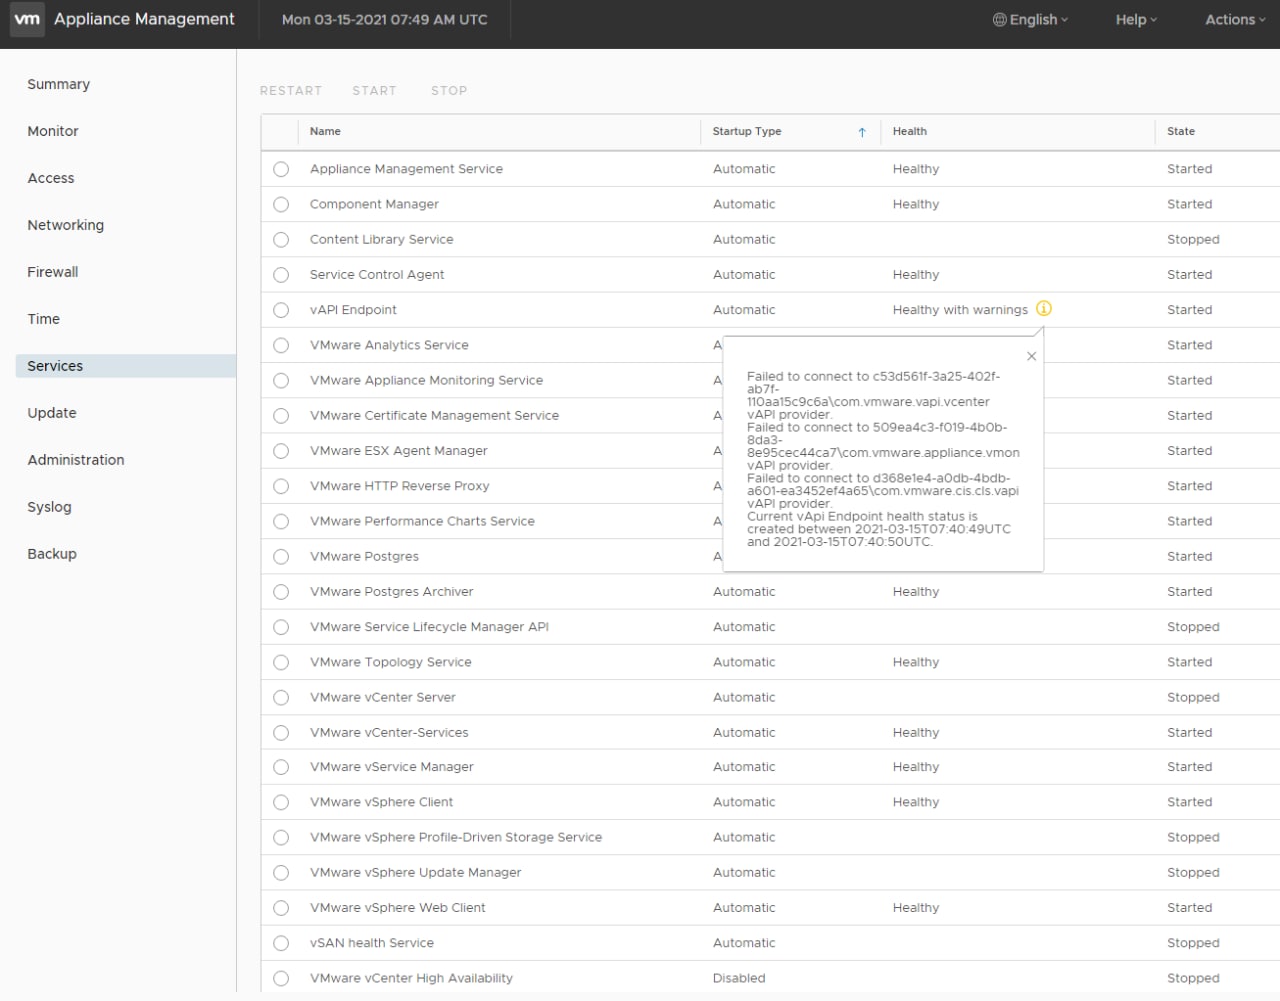Click VMware Performance Charts Service name
This screenshot has height=1001, width=1280.
(x=422, y=521)
